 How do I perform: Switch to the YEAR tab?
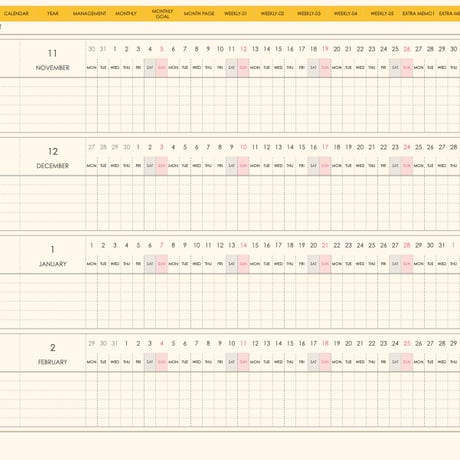pyautogui.click(x=53, y=14)
